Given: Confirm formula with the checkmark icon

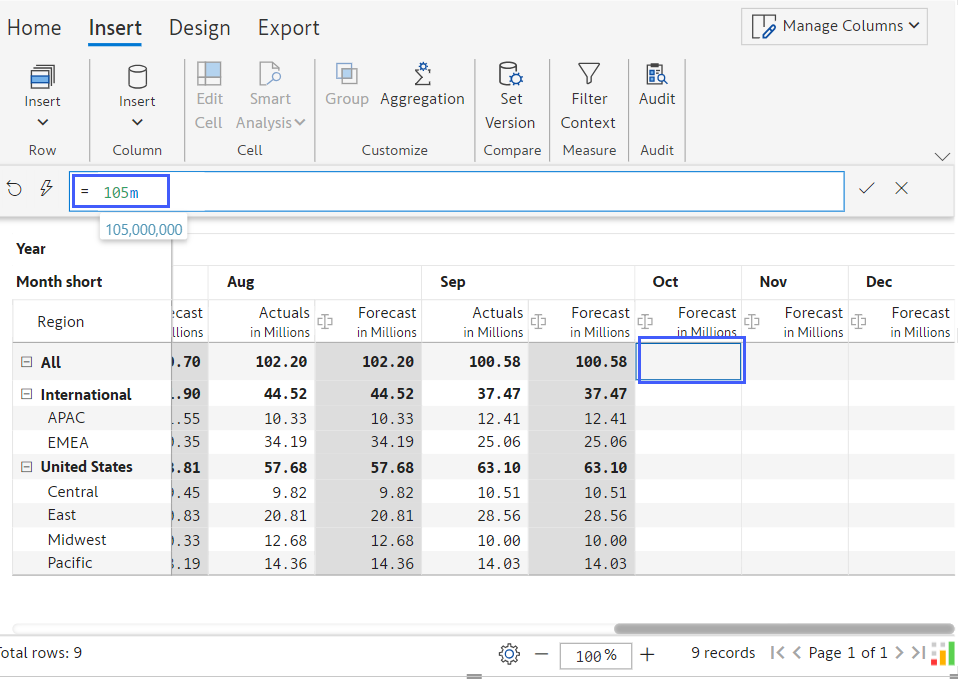Looking at the screenshot, I should (x=866, y=189).
